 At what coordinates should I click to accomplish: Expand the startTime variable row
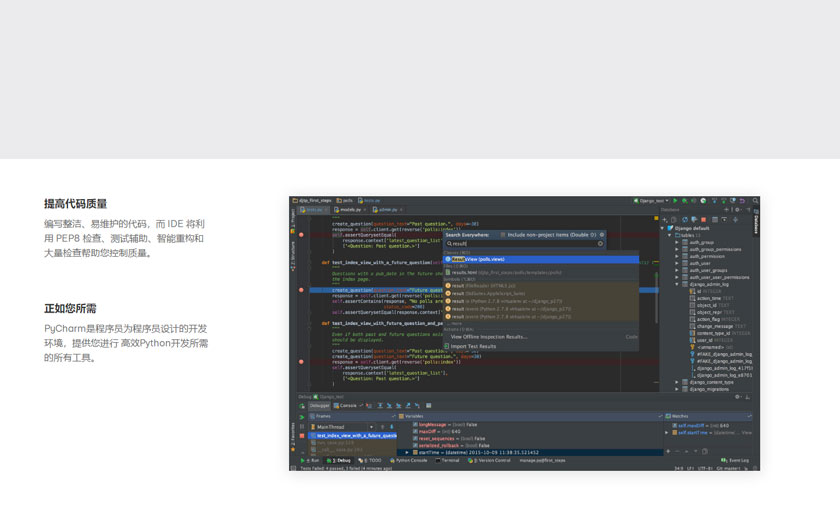click(x=407, y=452)
